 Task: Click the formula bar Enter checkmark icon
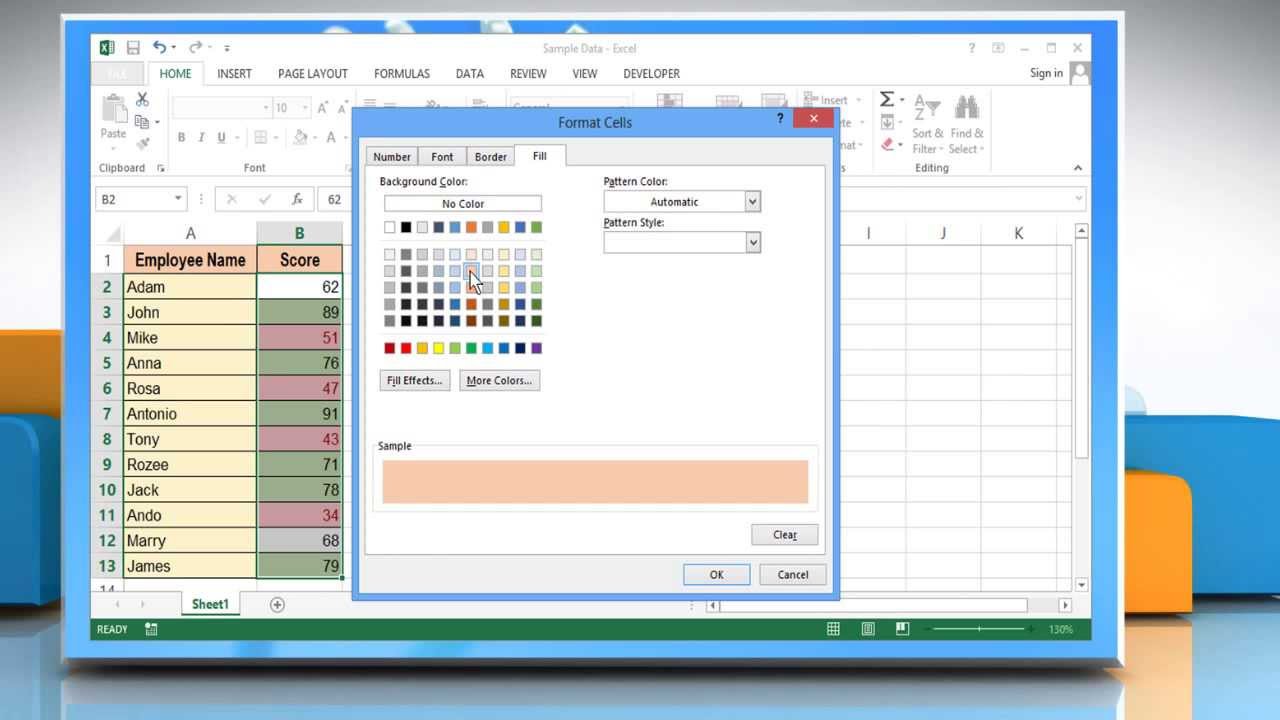265,199
